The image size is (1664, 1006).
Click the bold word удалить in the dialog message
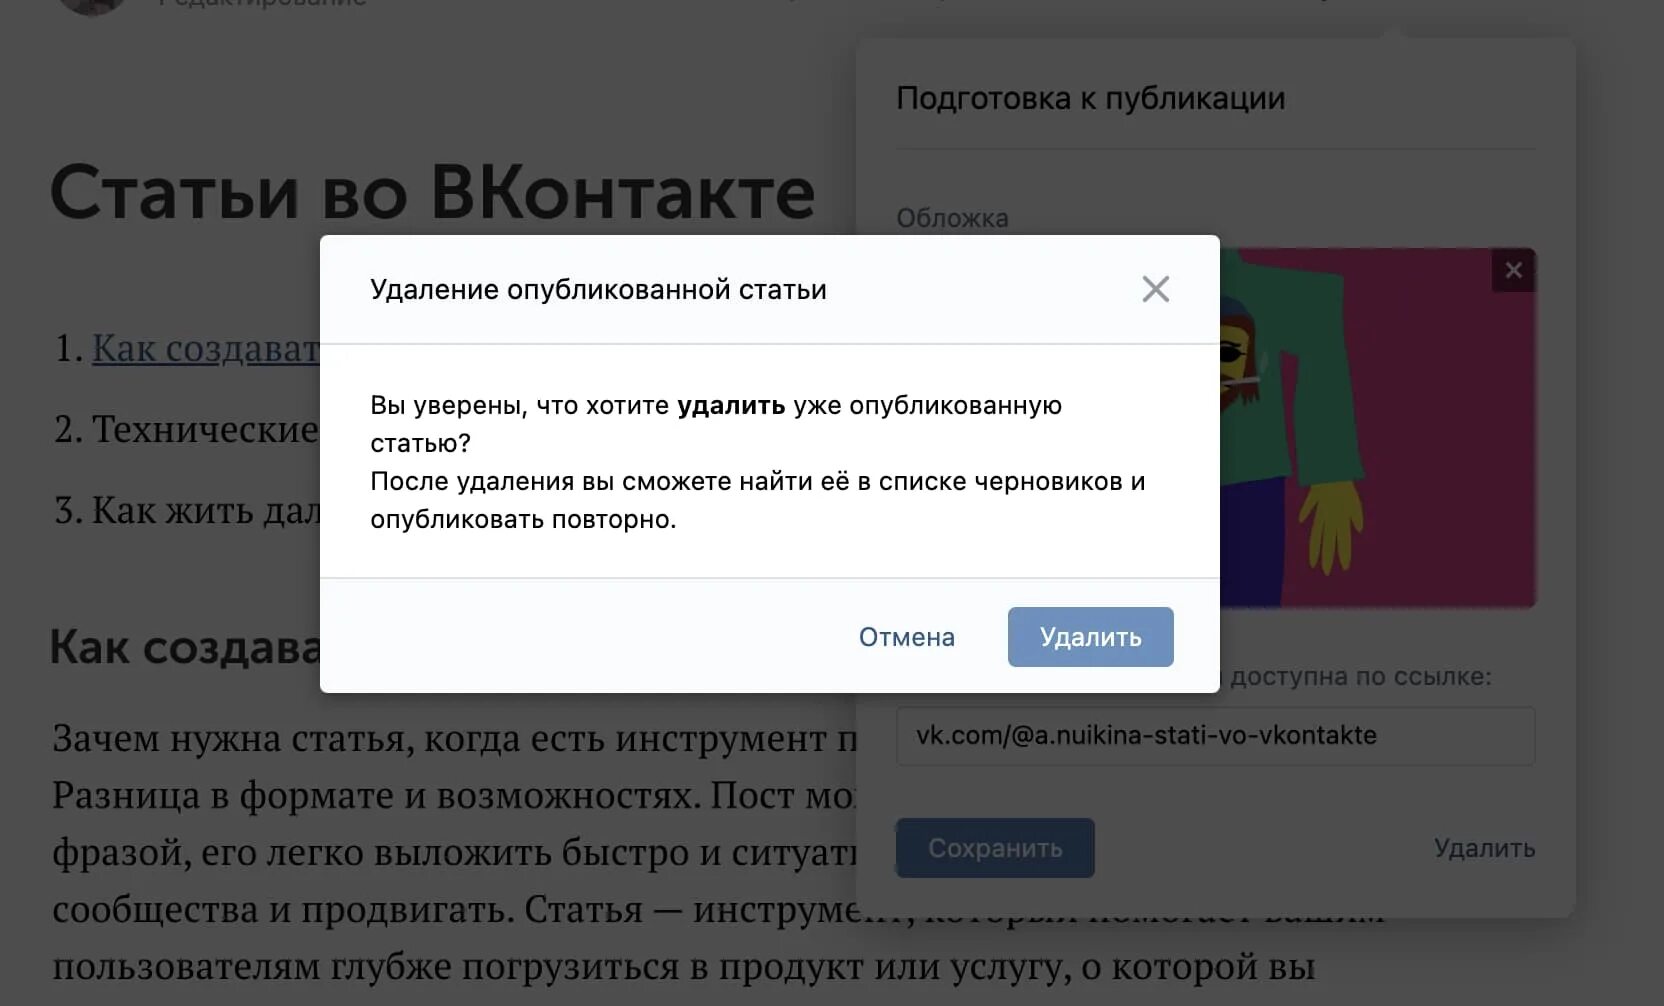(731, 406)
